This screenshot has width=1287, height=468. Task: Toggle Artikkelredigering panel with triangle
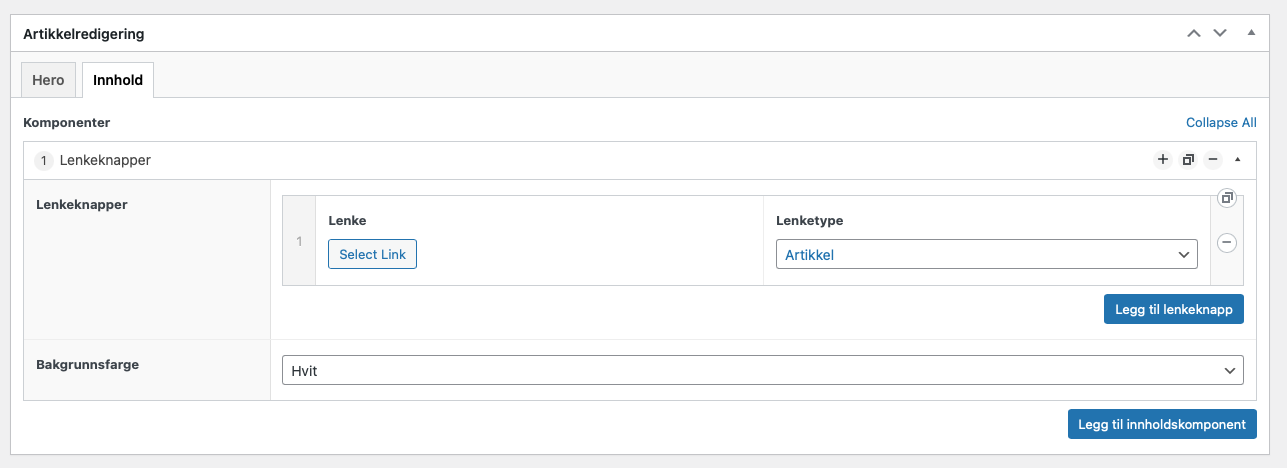(1250, 33)
